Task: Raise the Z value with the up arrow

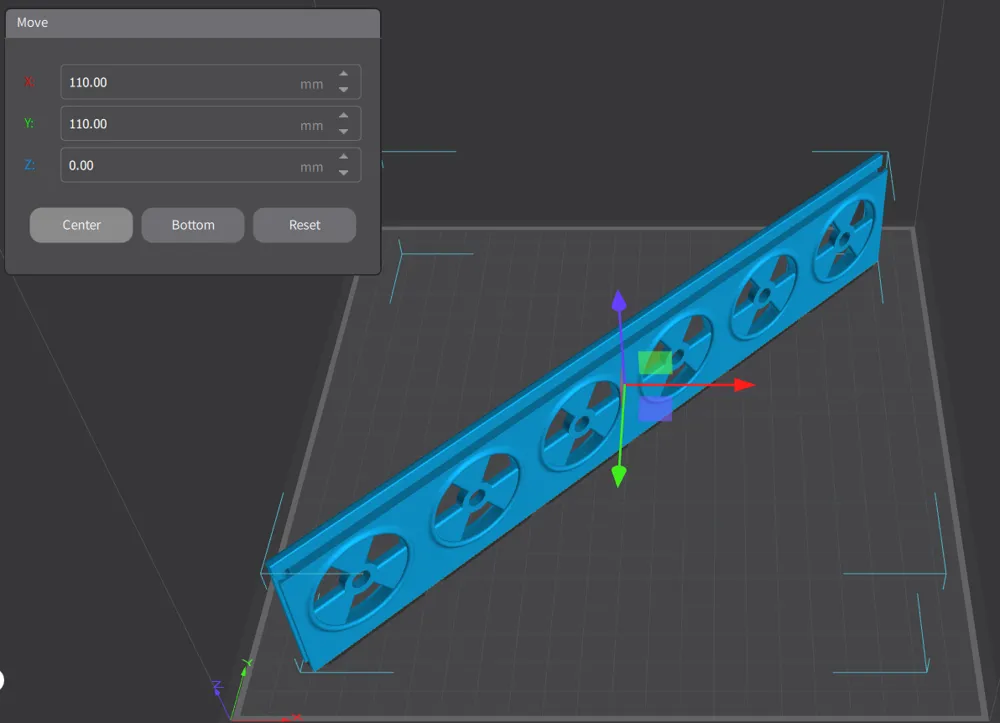Action: 344,157
